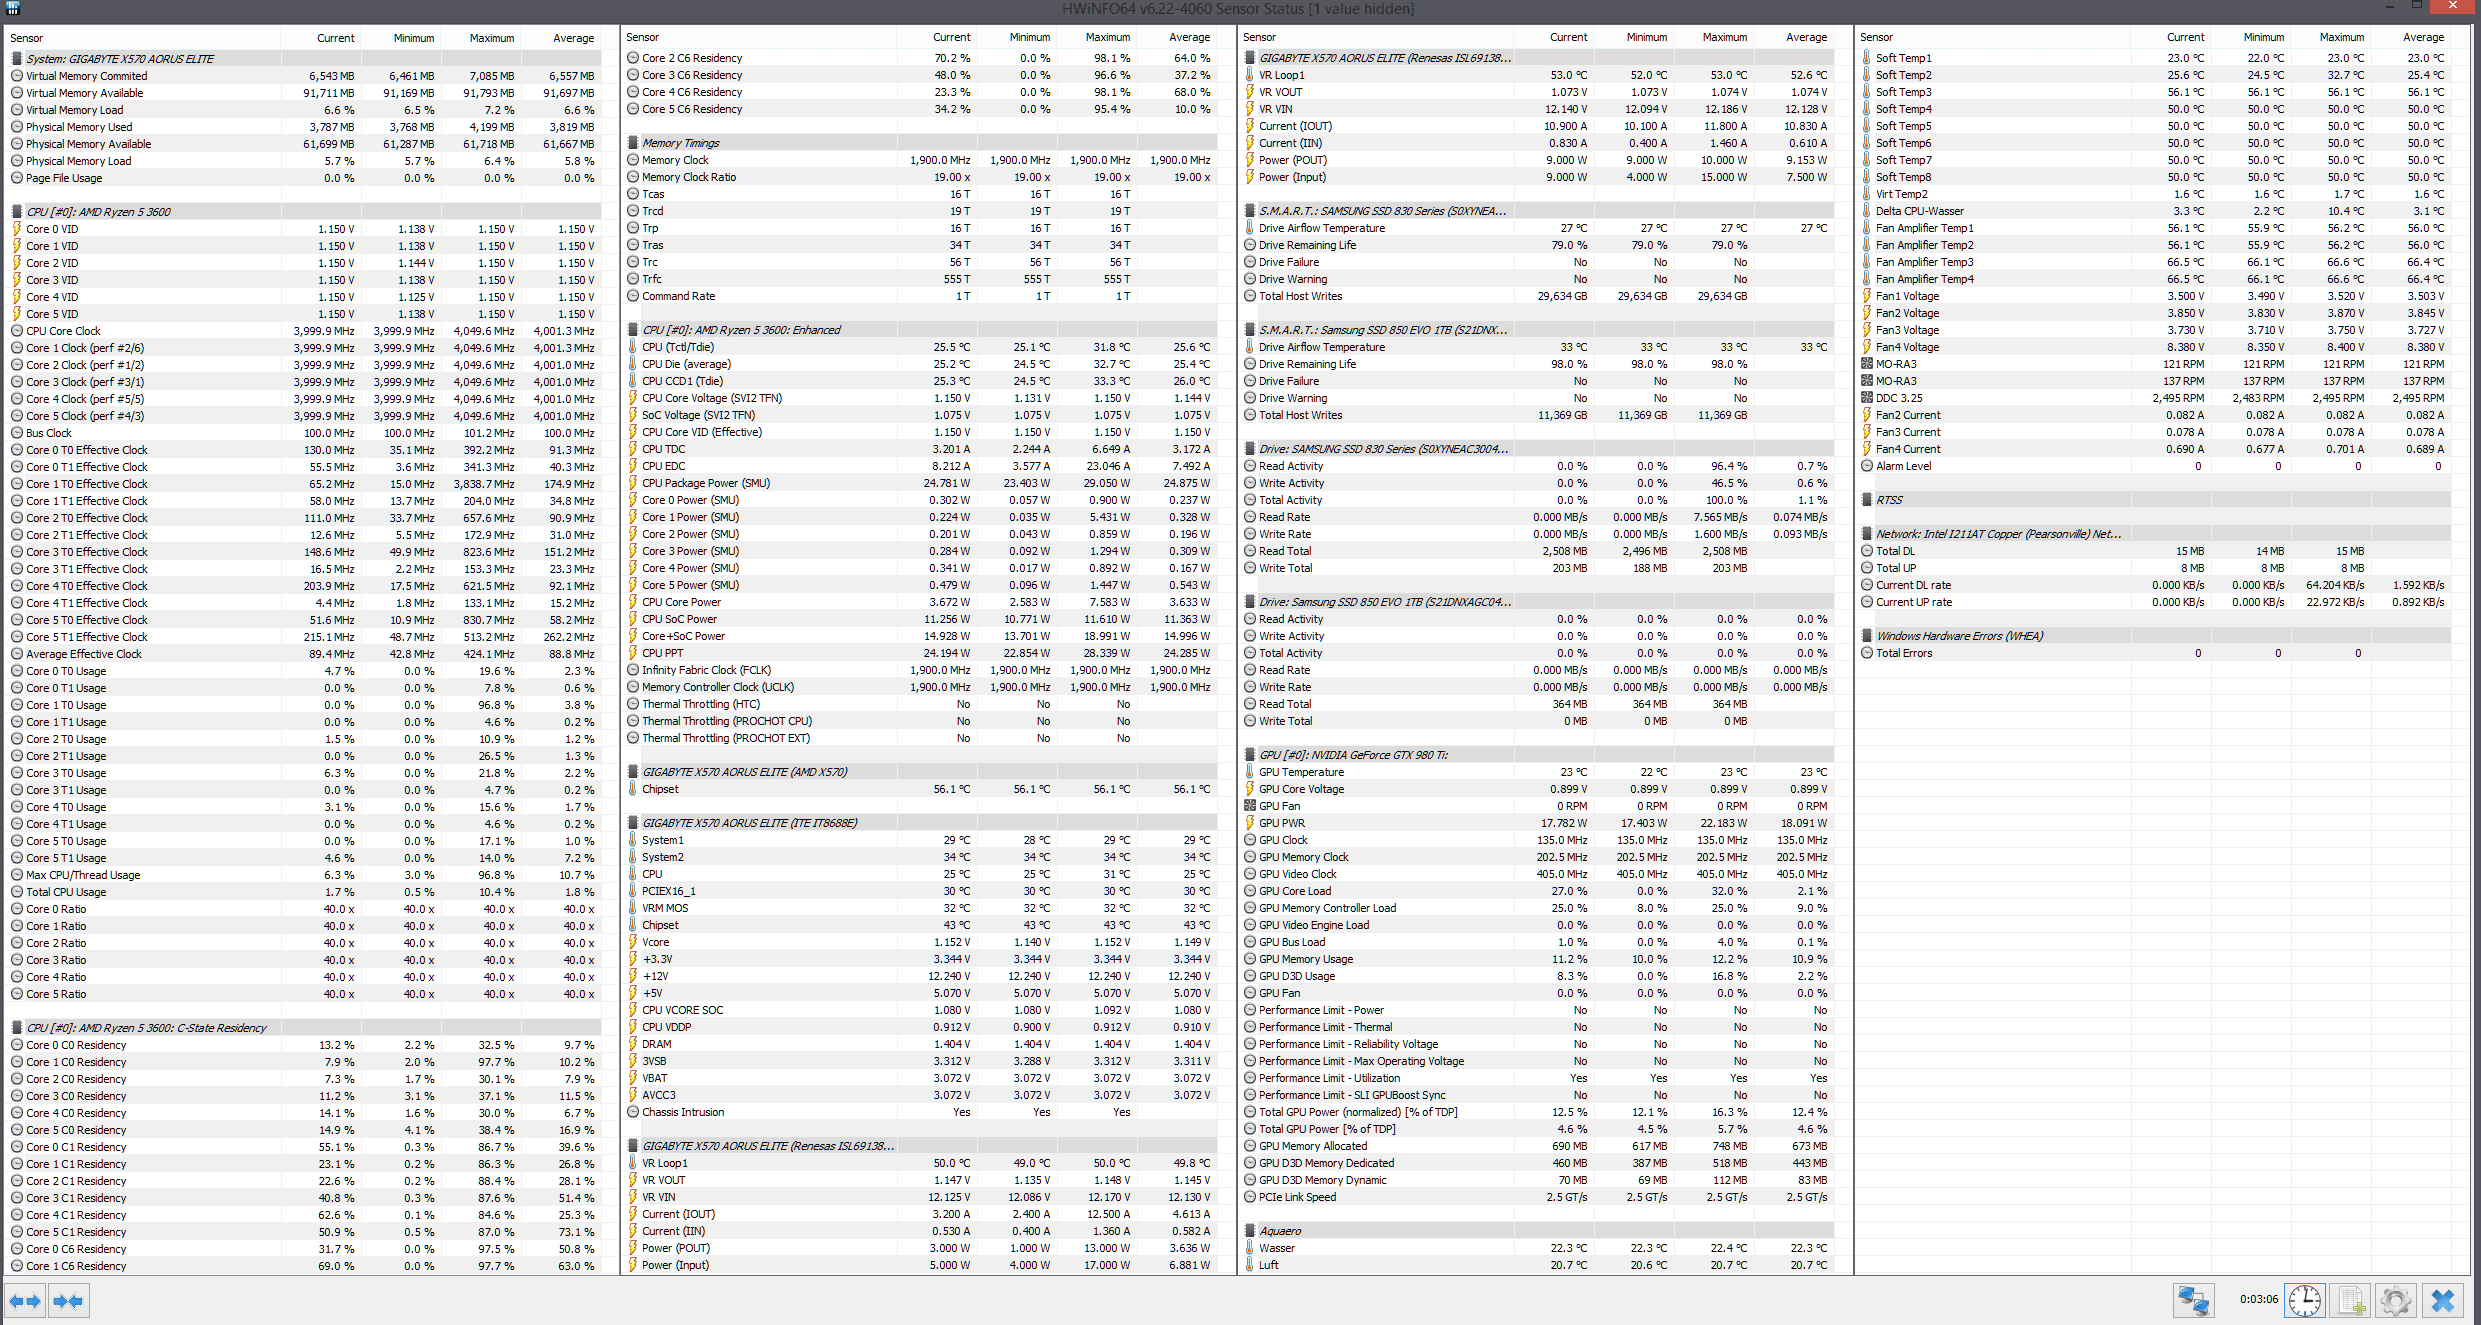Open sensor settings with the gear button
Screen dimensions: 2481x1325
[x=2395, y=1300]
